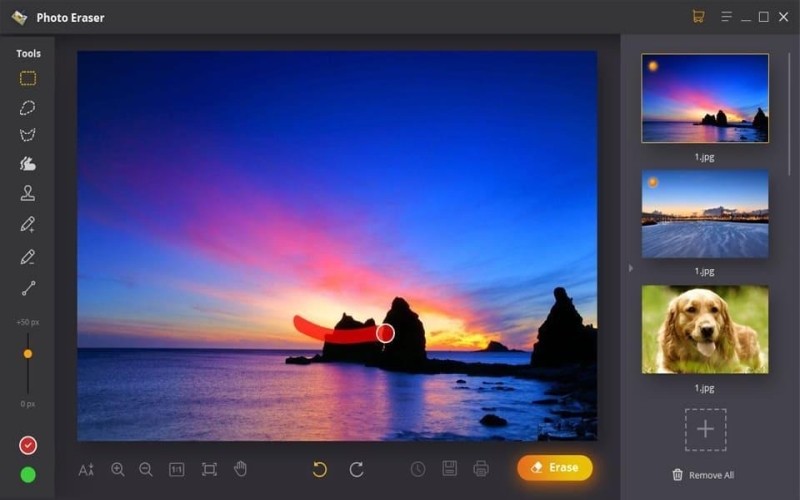The width and height of the screenshot is (800, 500).
Task: Choose the polygon lasso tool
Action: [x=28, y=135]
